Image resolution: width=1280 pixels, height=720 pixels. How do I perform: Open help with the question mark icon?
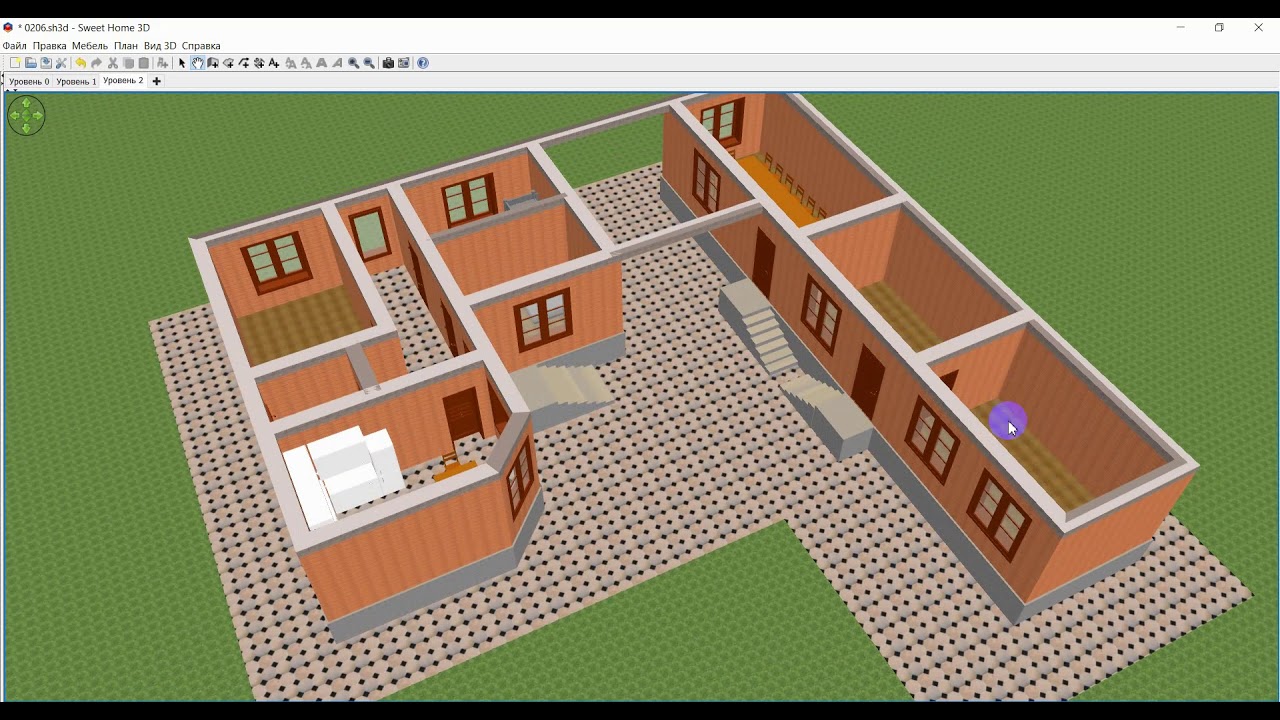[423, 63]
